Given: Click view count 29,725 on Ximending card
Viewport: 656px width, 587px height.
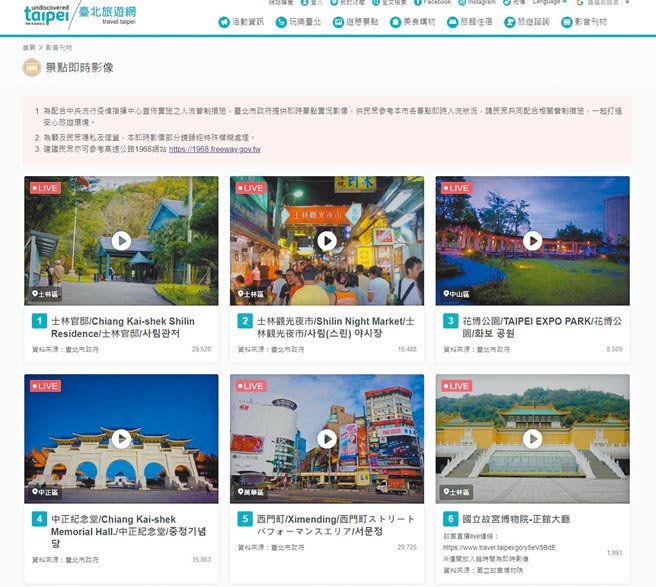Looking at the screenshot, I should [x=407, y=547].
